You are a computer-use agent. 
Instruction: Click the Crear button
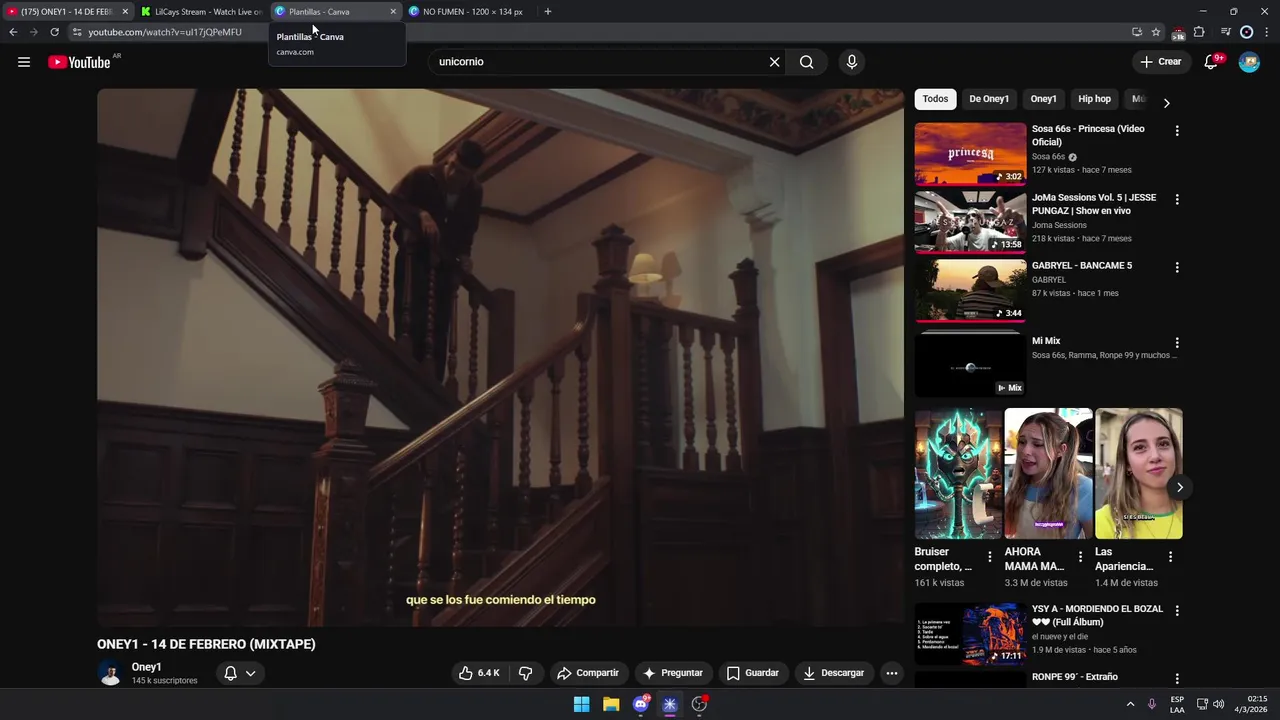pos(1160,62)
